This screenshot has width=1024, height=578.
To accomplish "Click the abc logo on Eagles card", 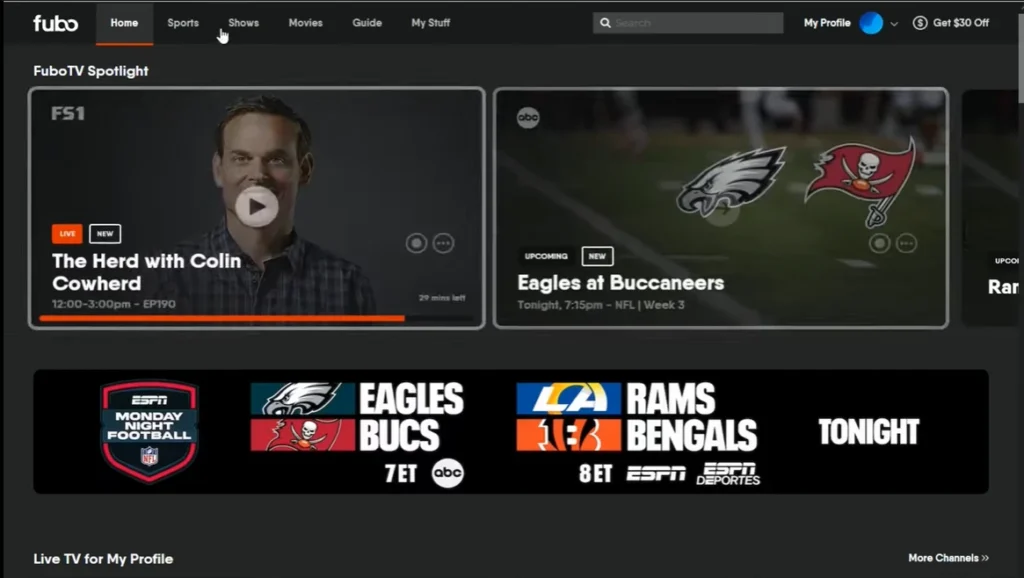I will (x=528, y=118).
